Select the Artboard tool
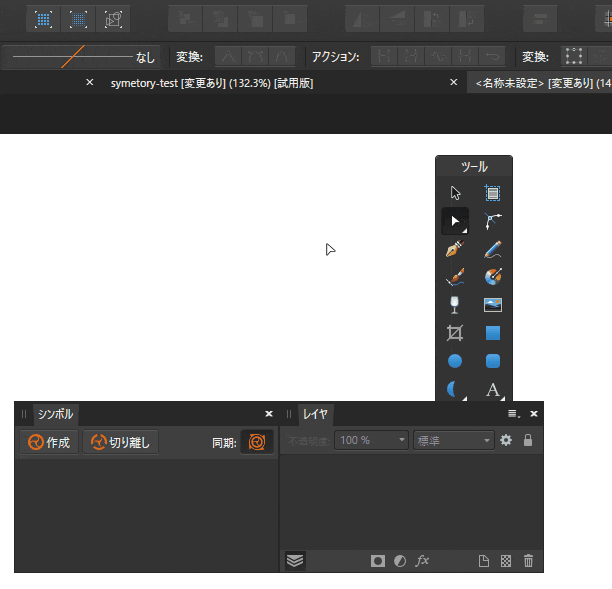The image size is (612, 589). point(493,193)
